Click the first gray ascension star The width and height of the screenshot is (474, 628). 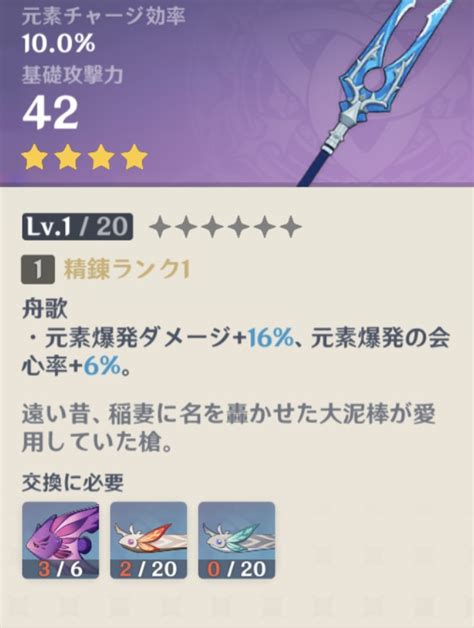[161, 227]
